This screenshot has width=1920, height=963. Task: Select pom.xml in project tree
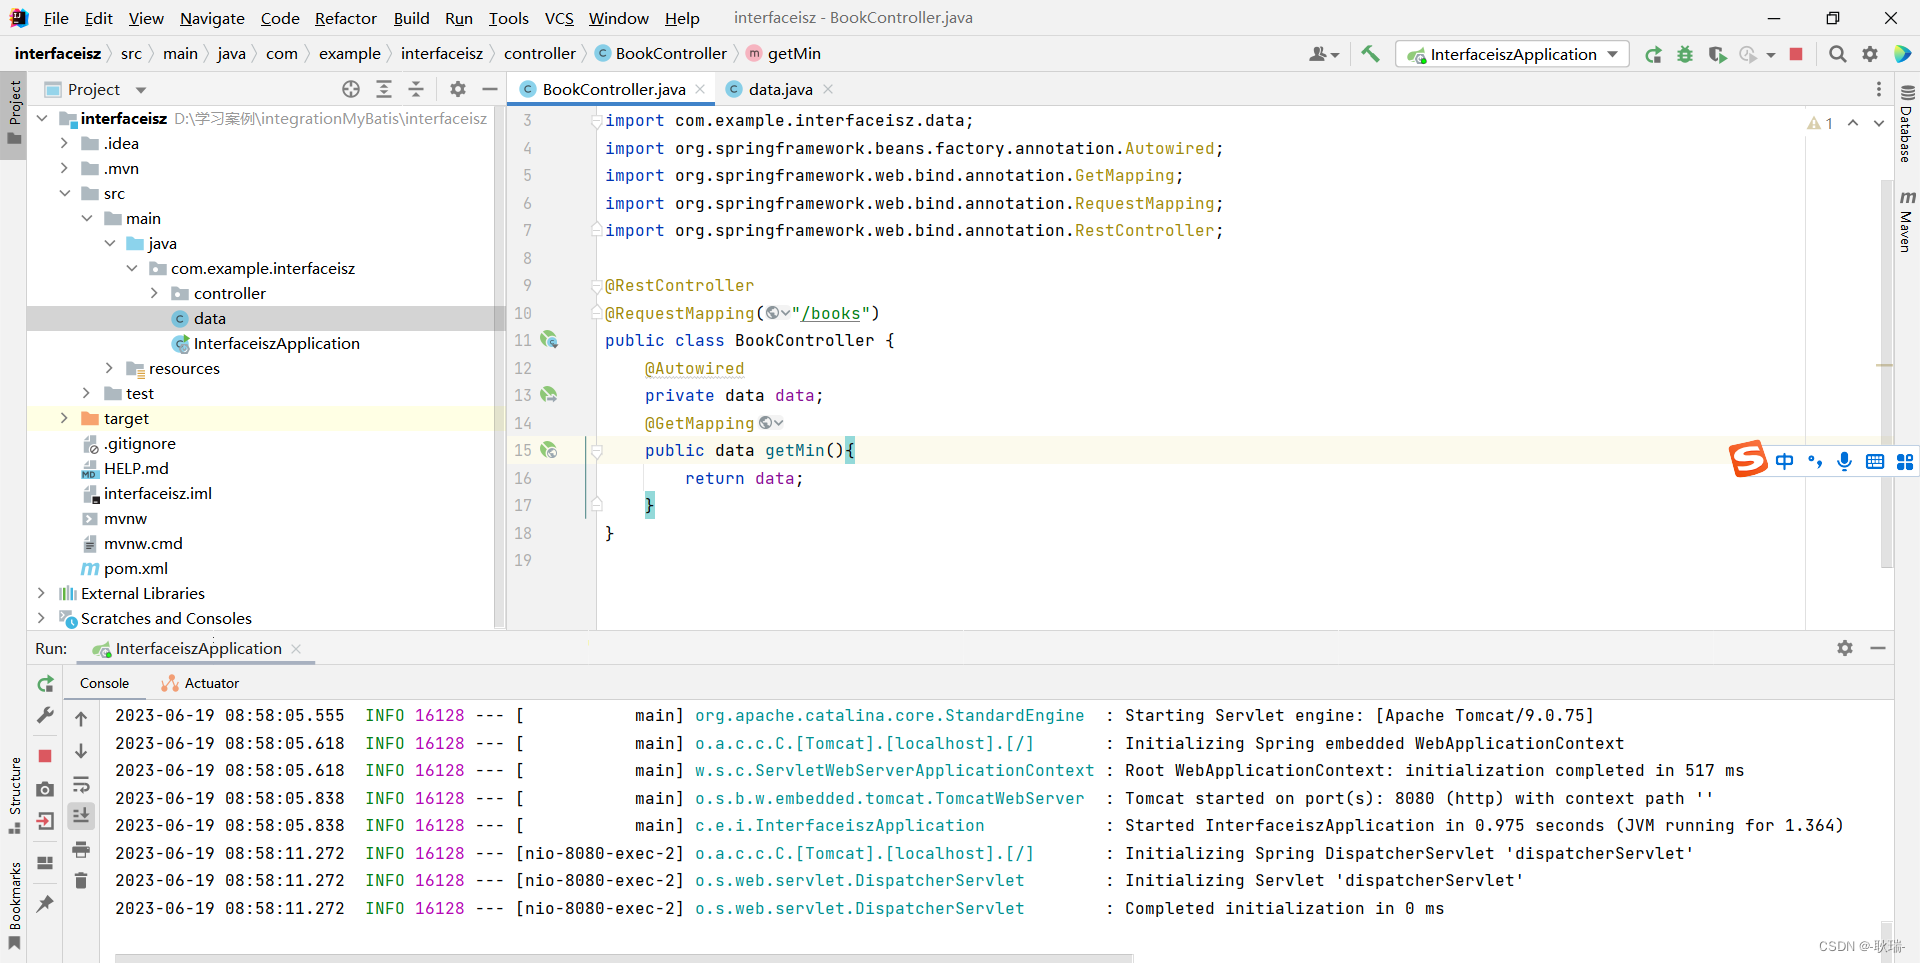coord(135,568)
